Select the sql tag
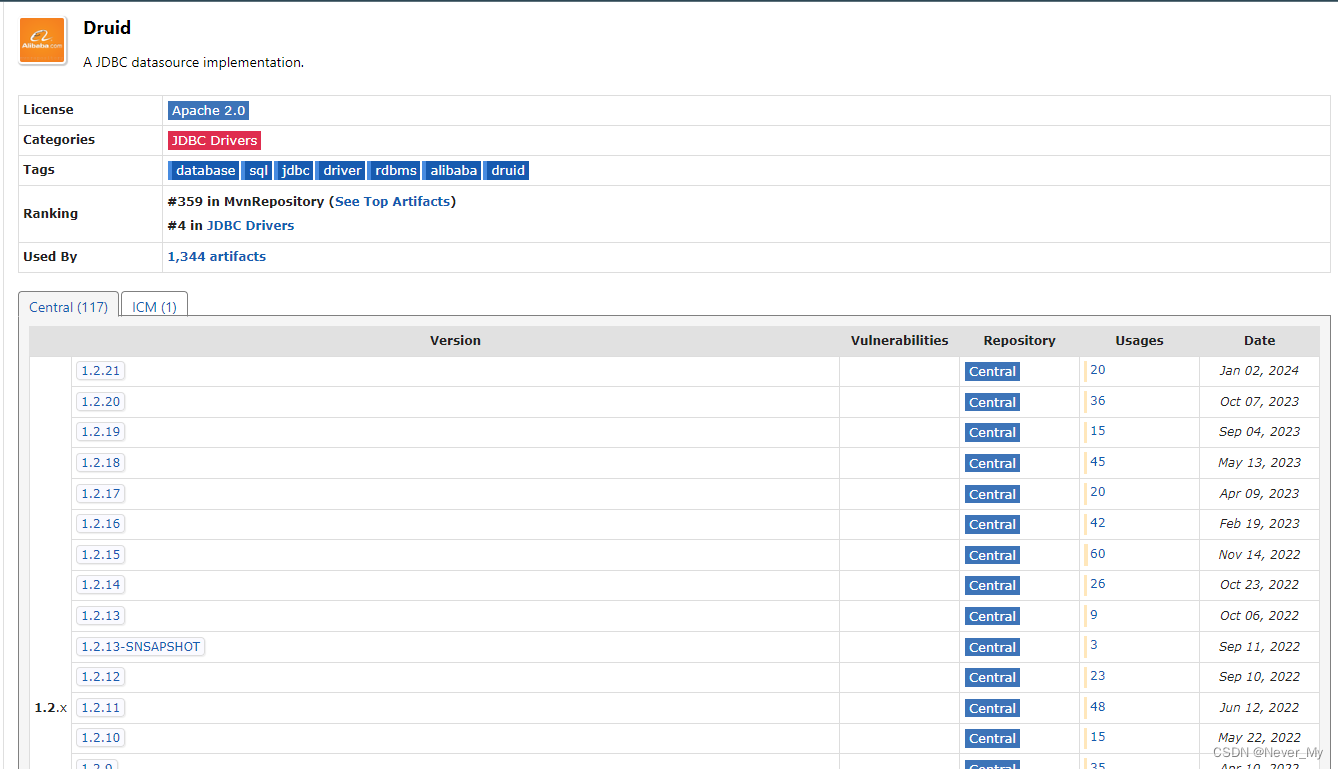The height and width of the screenshot is (769, 1338). click(258, 170)
